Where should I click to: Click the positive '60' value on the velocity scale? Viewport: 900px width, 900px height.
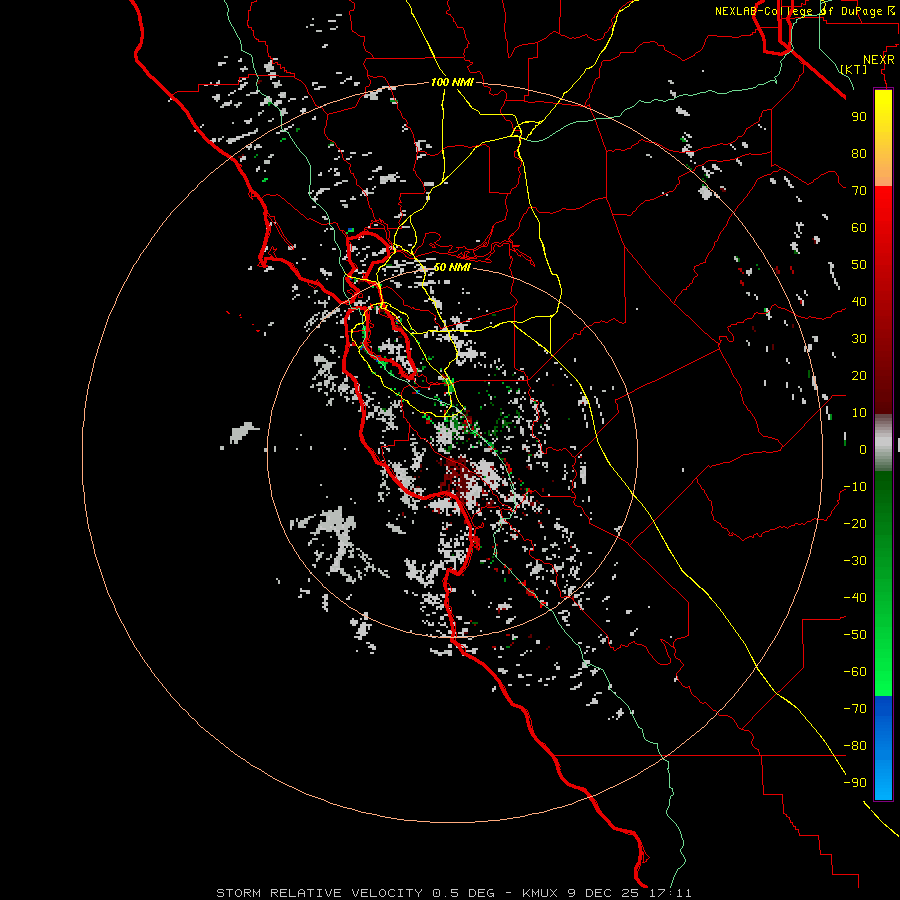pyautogui.click(x=859, y=227)
